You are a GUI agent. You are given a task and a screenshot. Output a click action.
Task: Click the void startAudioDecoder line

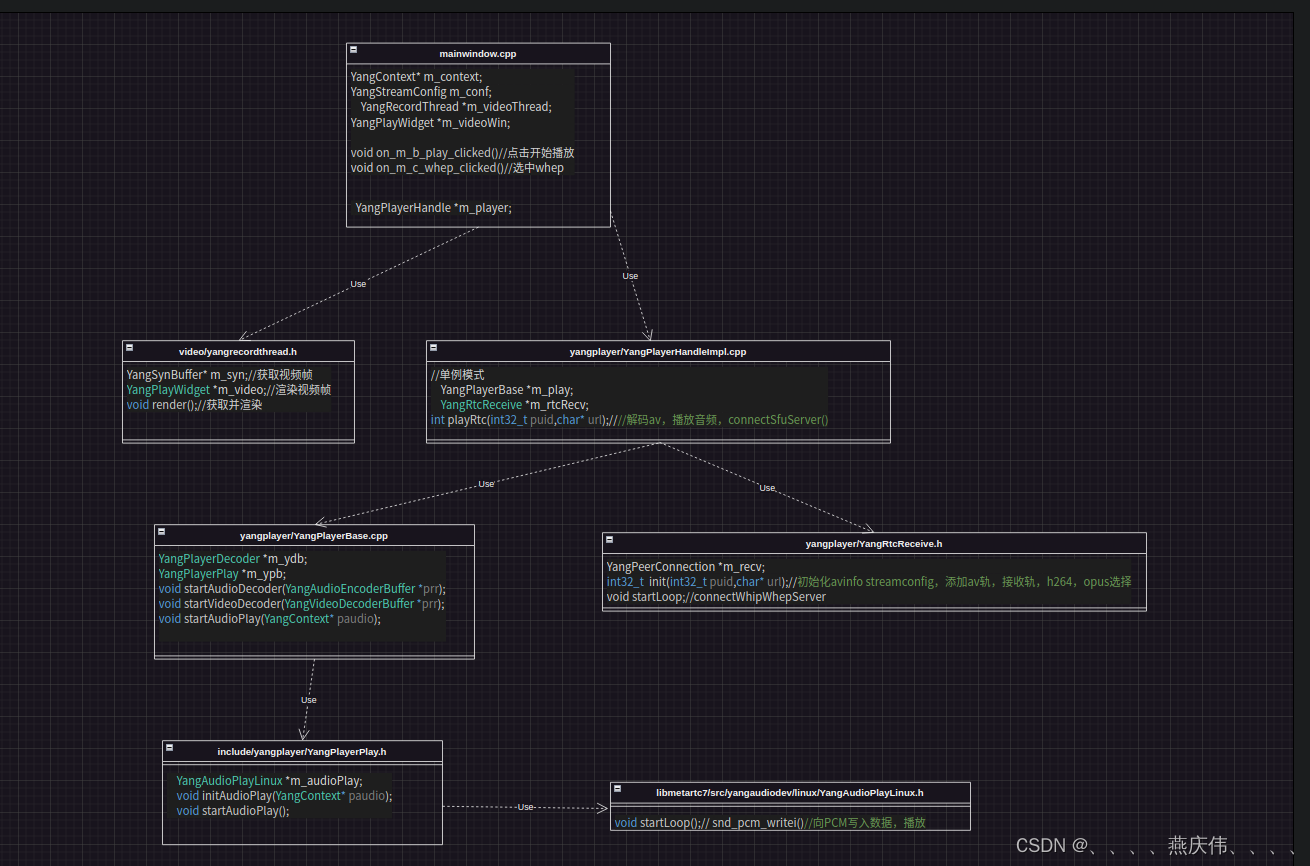click(302, 589)
